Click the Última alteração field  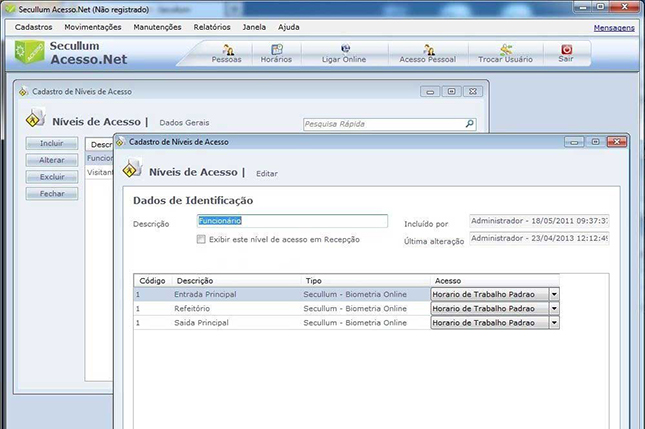click(539, 238)
